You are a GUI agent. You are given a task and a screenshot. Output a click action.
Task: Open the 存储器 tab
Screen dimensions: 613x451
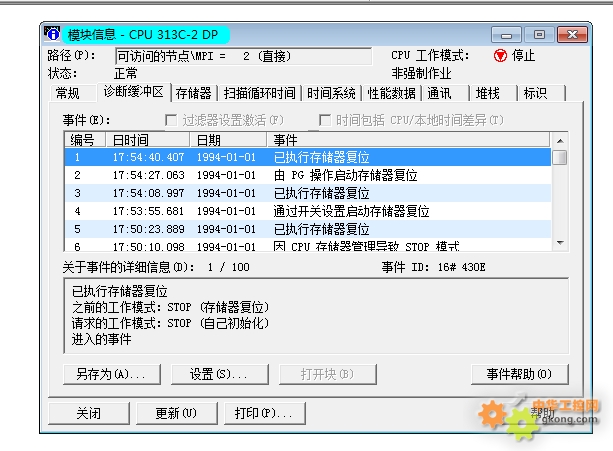[194, 93]
